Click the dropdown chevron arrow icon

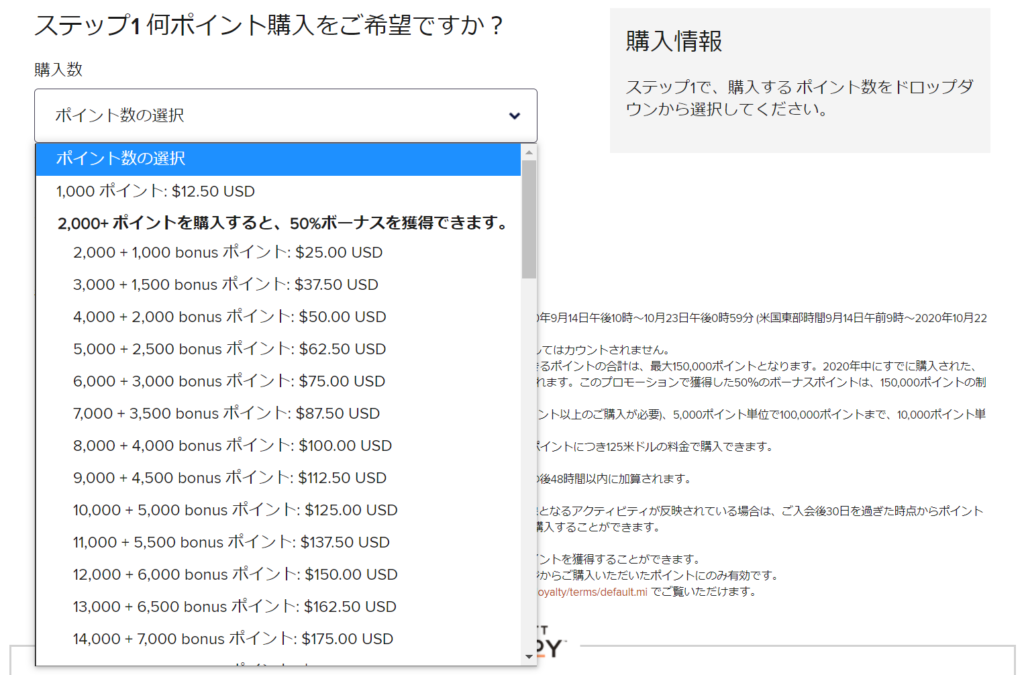coord(514,116)
